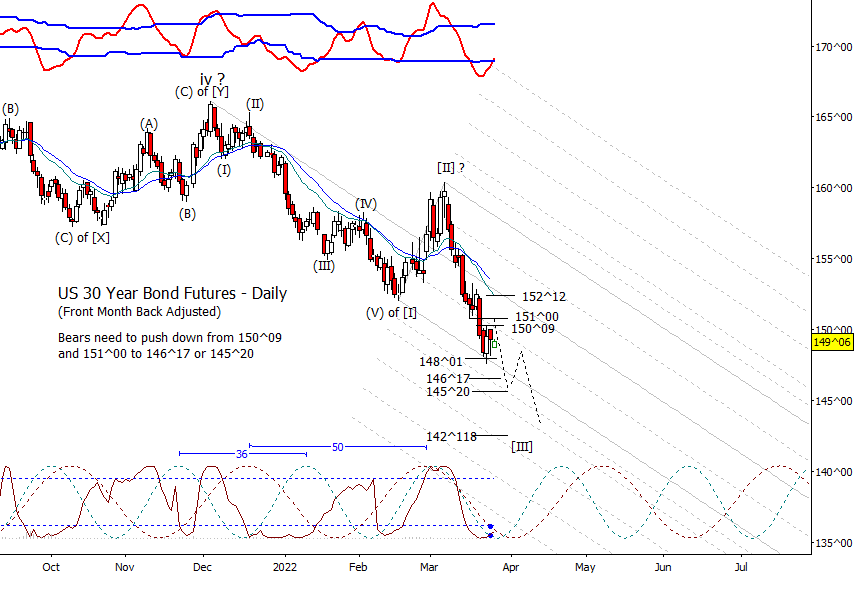Image resolution: width=859 pixels, height=596 pixels.
Task: Click the upper blue dot on the cycle indicator
Action: point(490,527)
